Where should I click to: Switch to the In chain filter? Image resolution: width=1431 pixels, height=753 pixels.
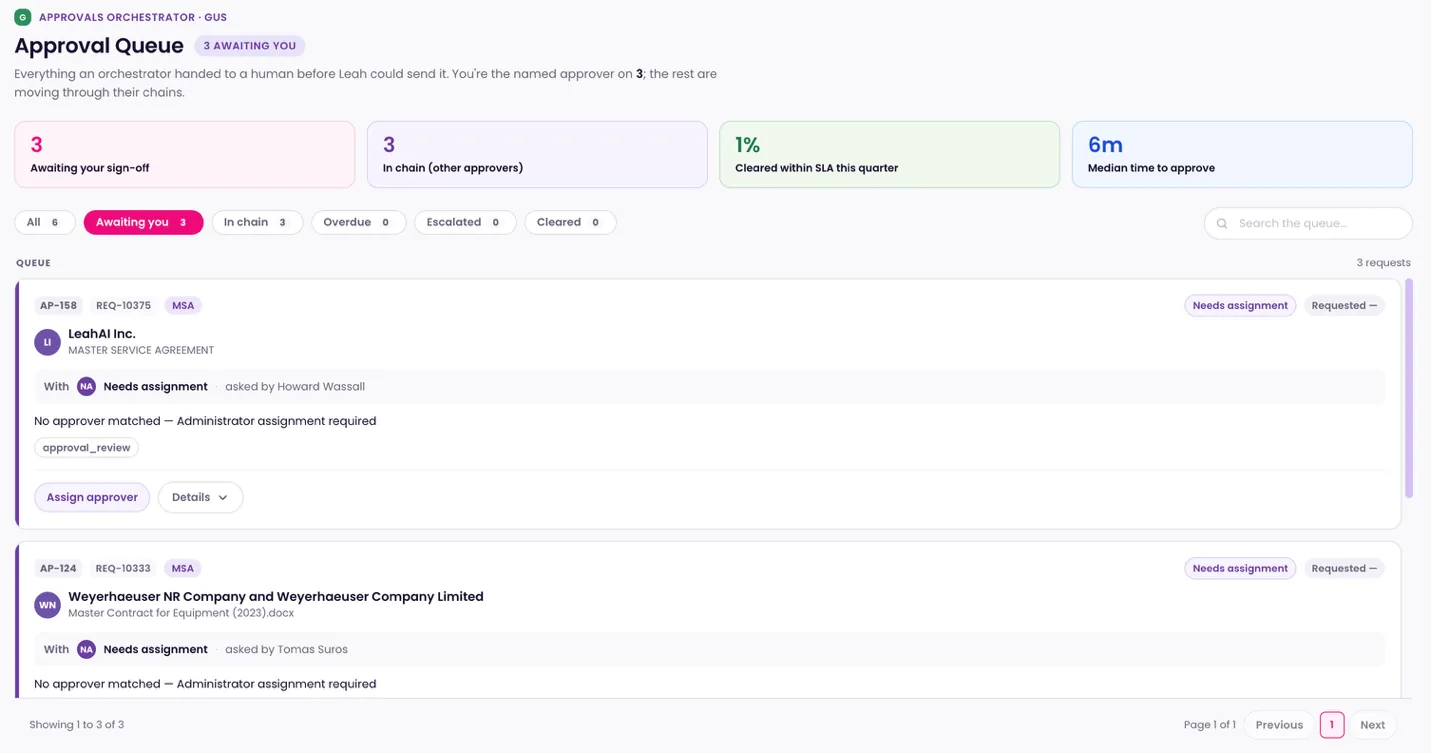257,222
